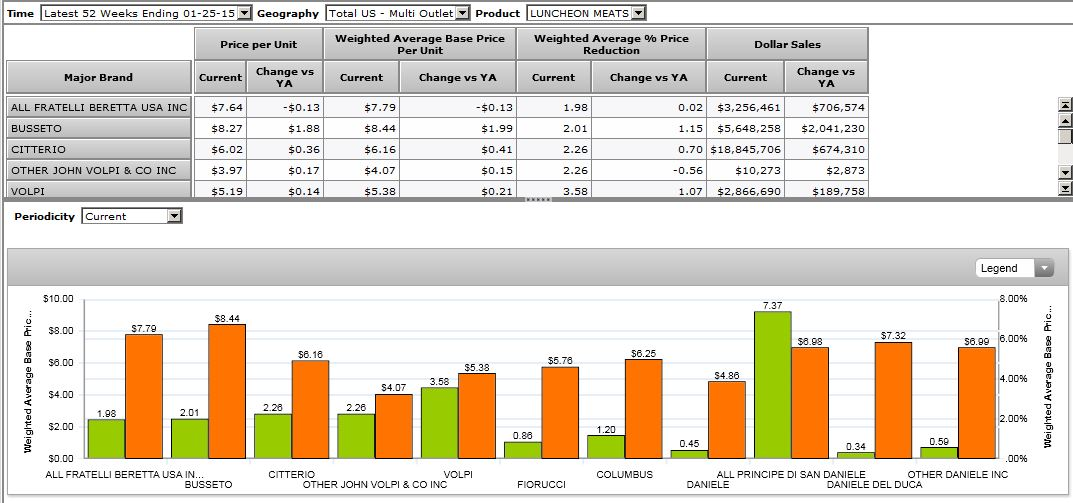Select the CITTERIO brand row label

(98, 149)
